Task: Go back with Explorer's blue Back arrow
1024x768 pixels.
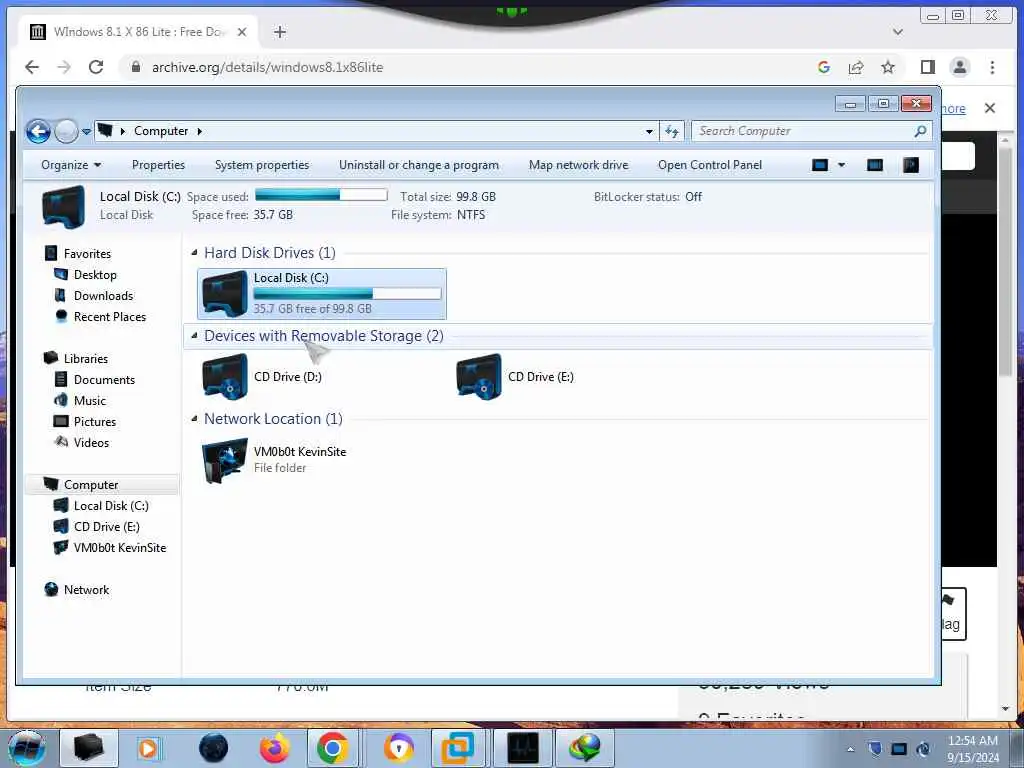Action: click(38, 131)
